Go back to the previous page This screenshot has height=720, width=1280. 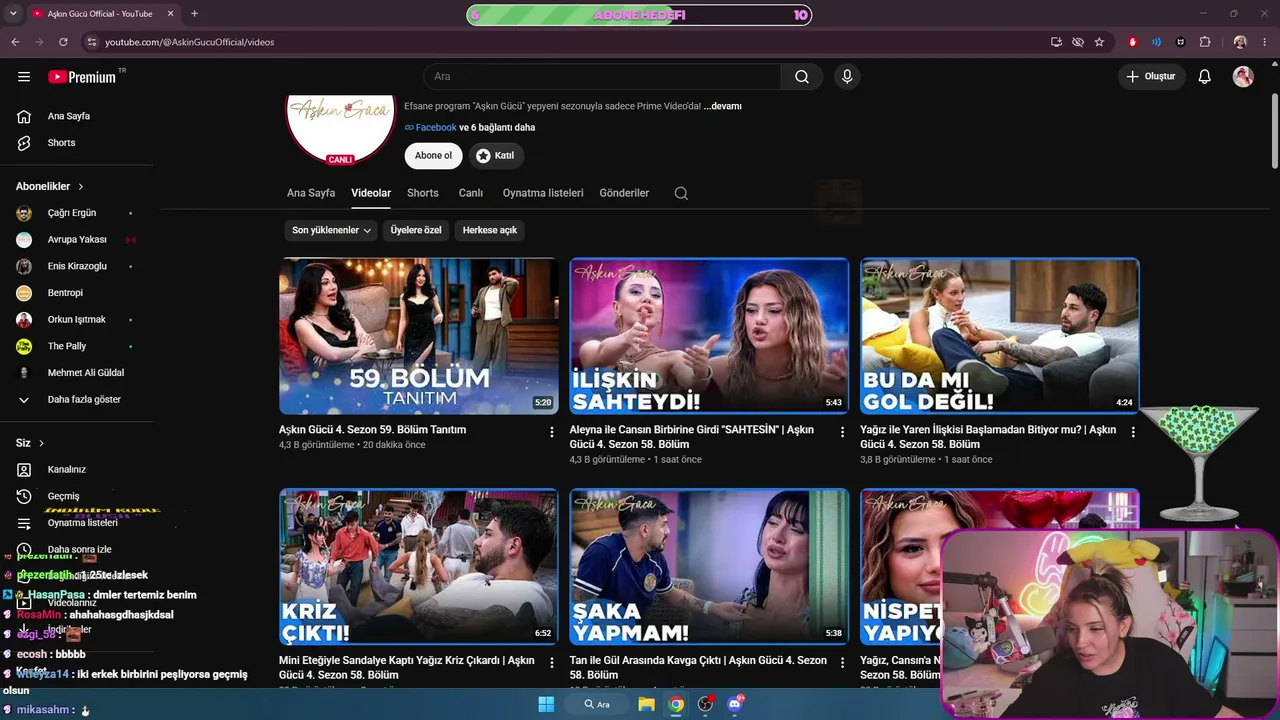click(15, 42)
